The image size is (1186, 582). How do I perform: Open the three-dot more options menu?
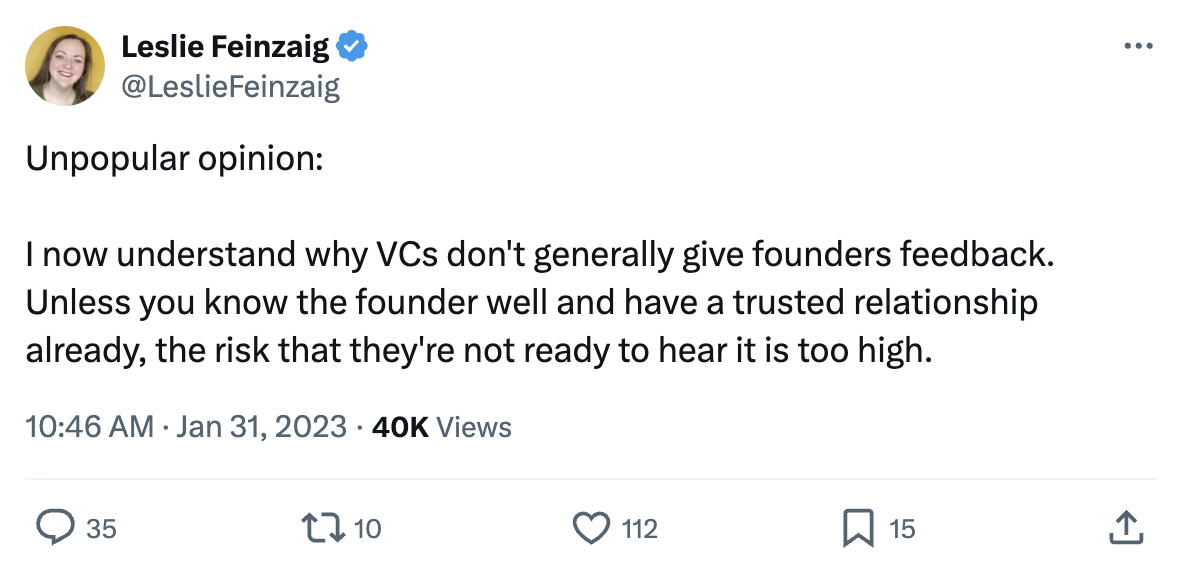[1138, 46]
